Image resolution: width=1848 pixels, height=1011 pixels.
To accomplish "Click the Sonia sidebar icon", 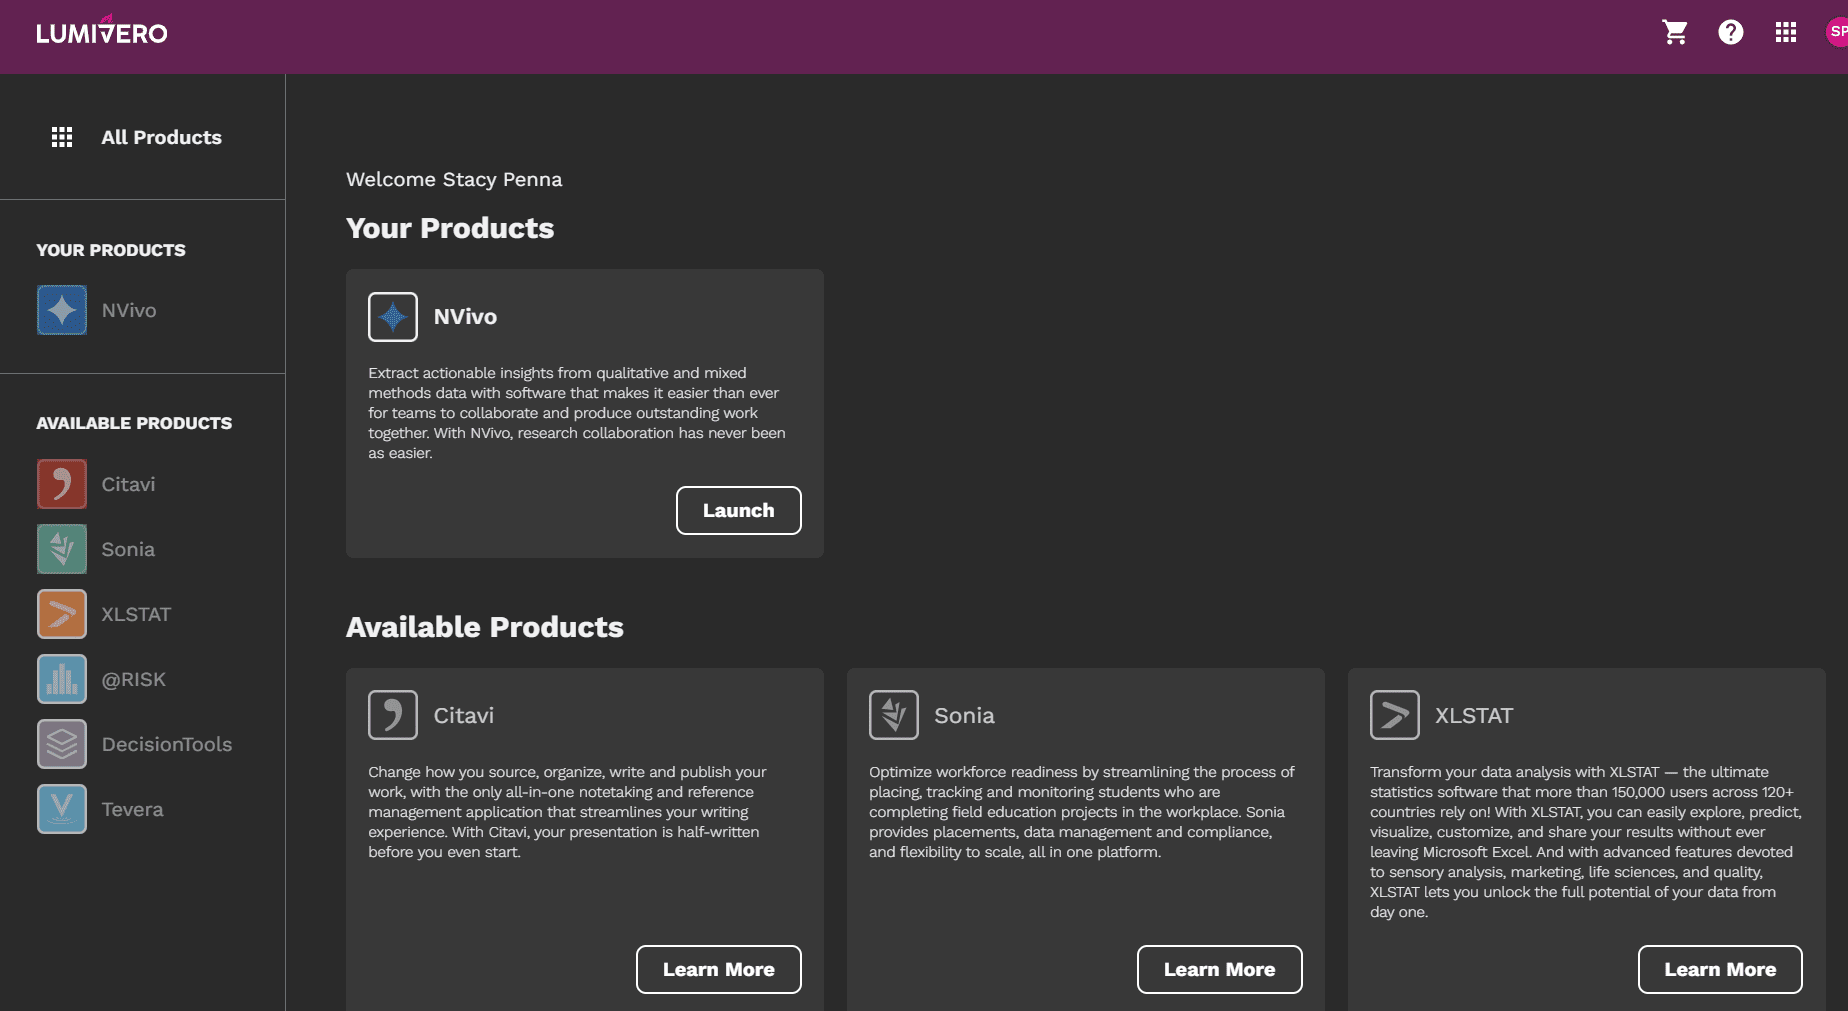I will [62, 549].
